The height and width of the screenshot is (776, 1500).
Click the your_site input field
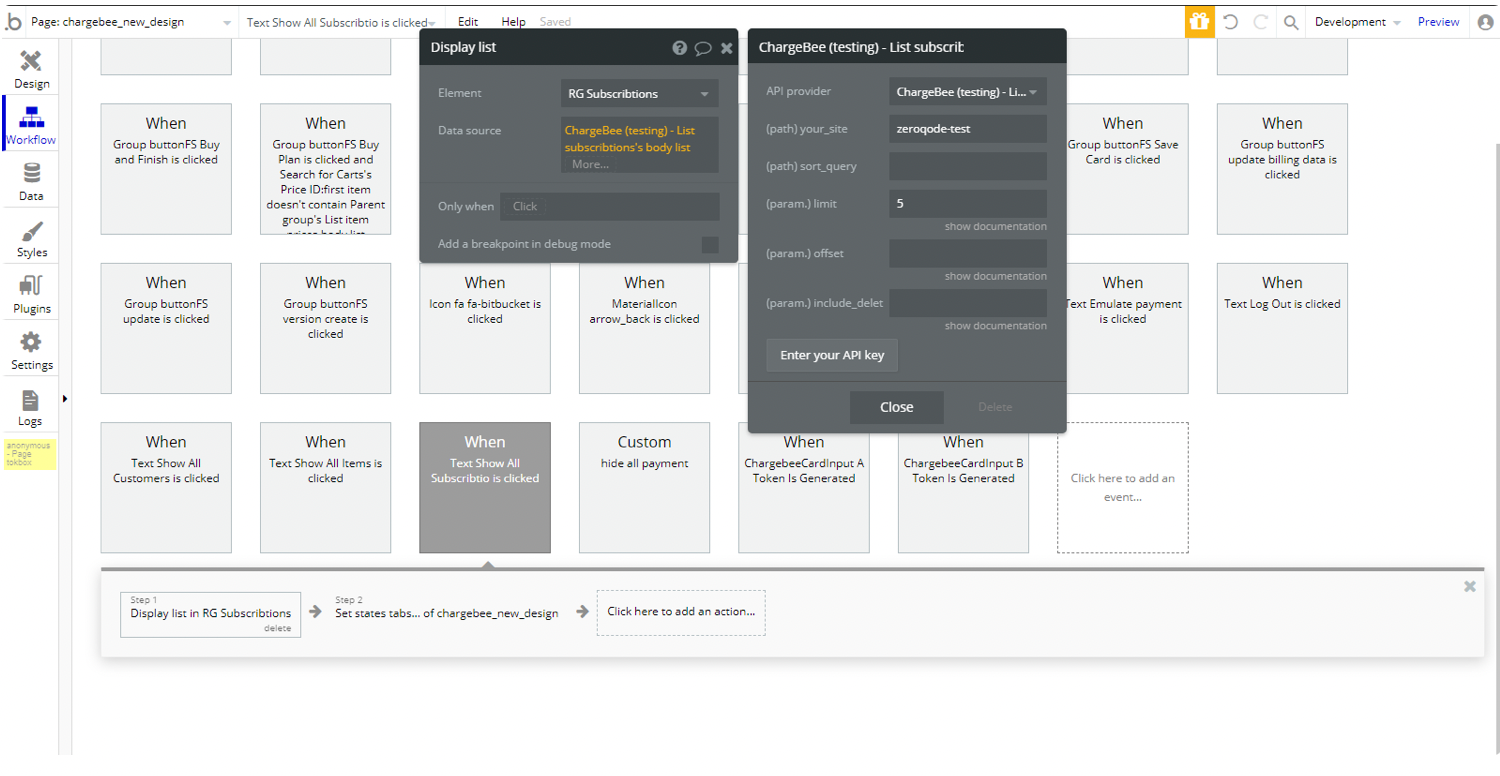(x=968, y=129)
